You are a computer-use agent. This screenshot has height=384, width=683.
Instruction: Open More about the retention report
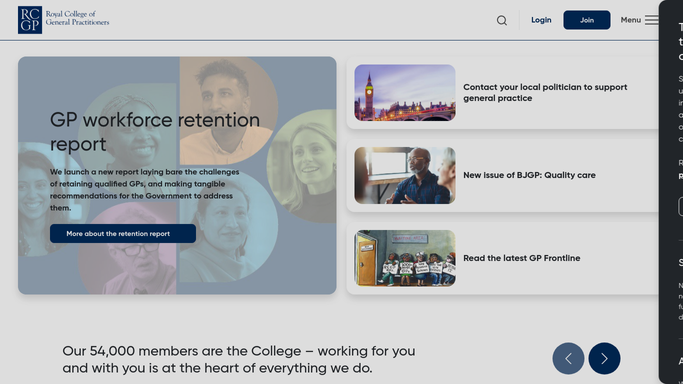tap(123, 234)
